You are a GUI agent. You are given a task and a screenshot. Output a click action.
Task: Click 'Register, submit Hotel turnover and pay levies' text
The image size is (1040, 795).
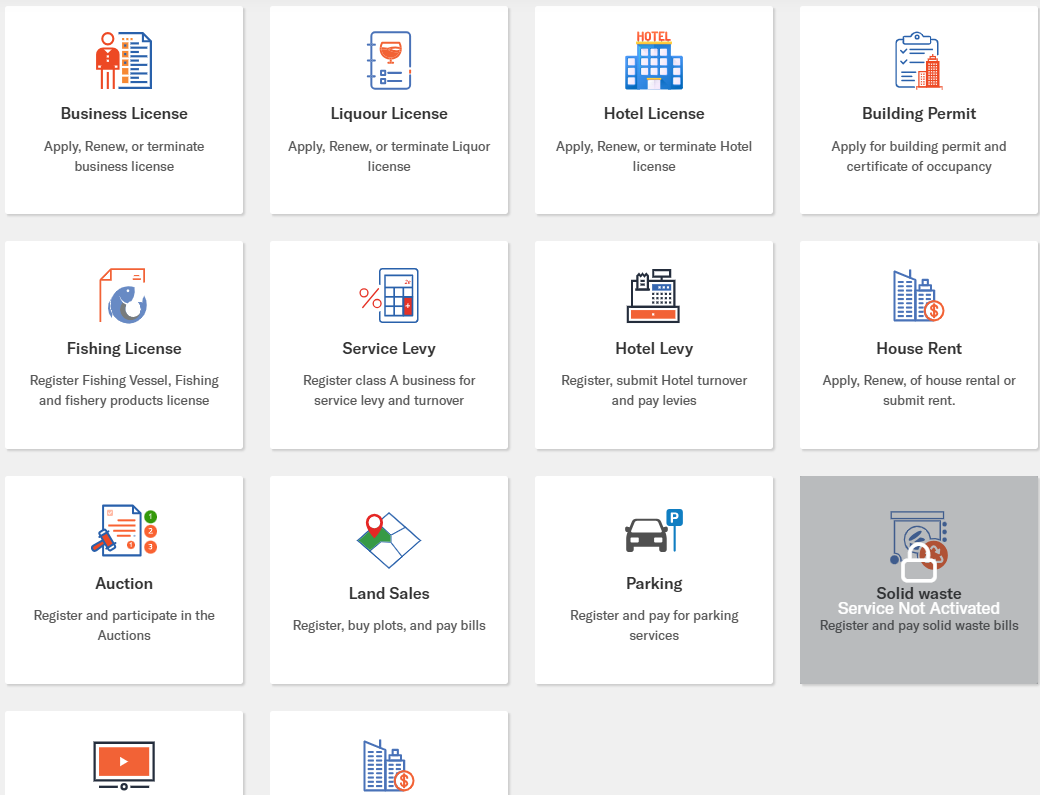click(x=654, y=390)
